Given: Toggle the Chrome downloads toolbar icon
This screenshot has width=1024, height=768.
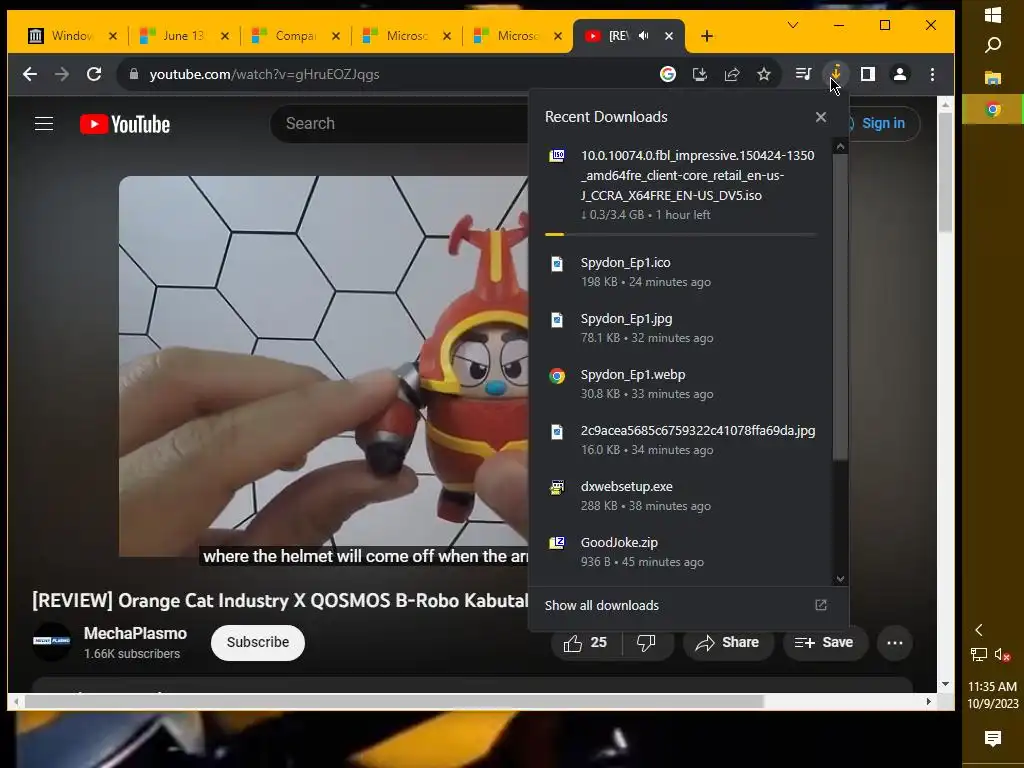Looking at the screenshot, I should tap(835, 74).
